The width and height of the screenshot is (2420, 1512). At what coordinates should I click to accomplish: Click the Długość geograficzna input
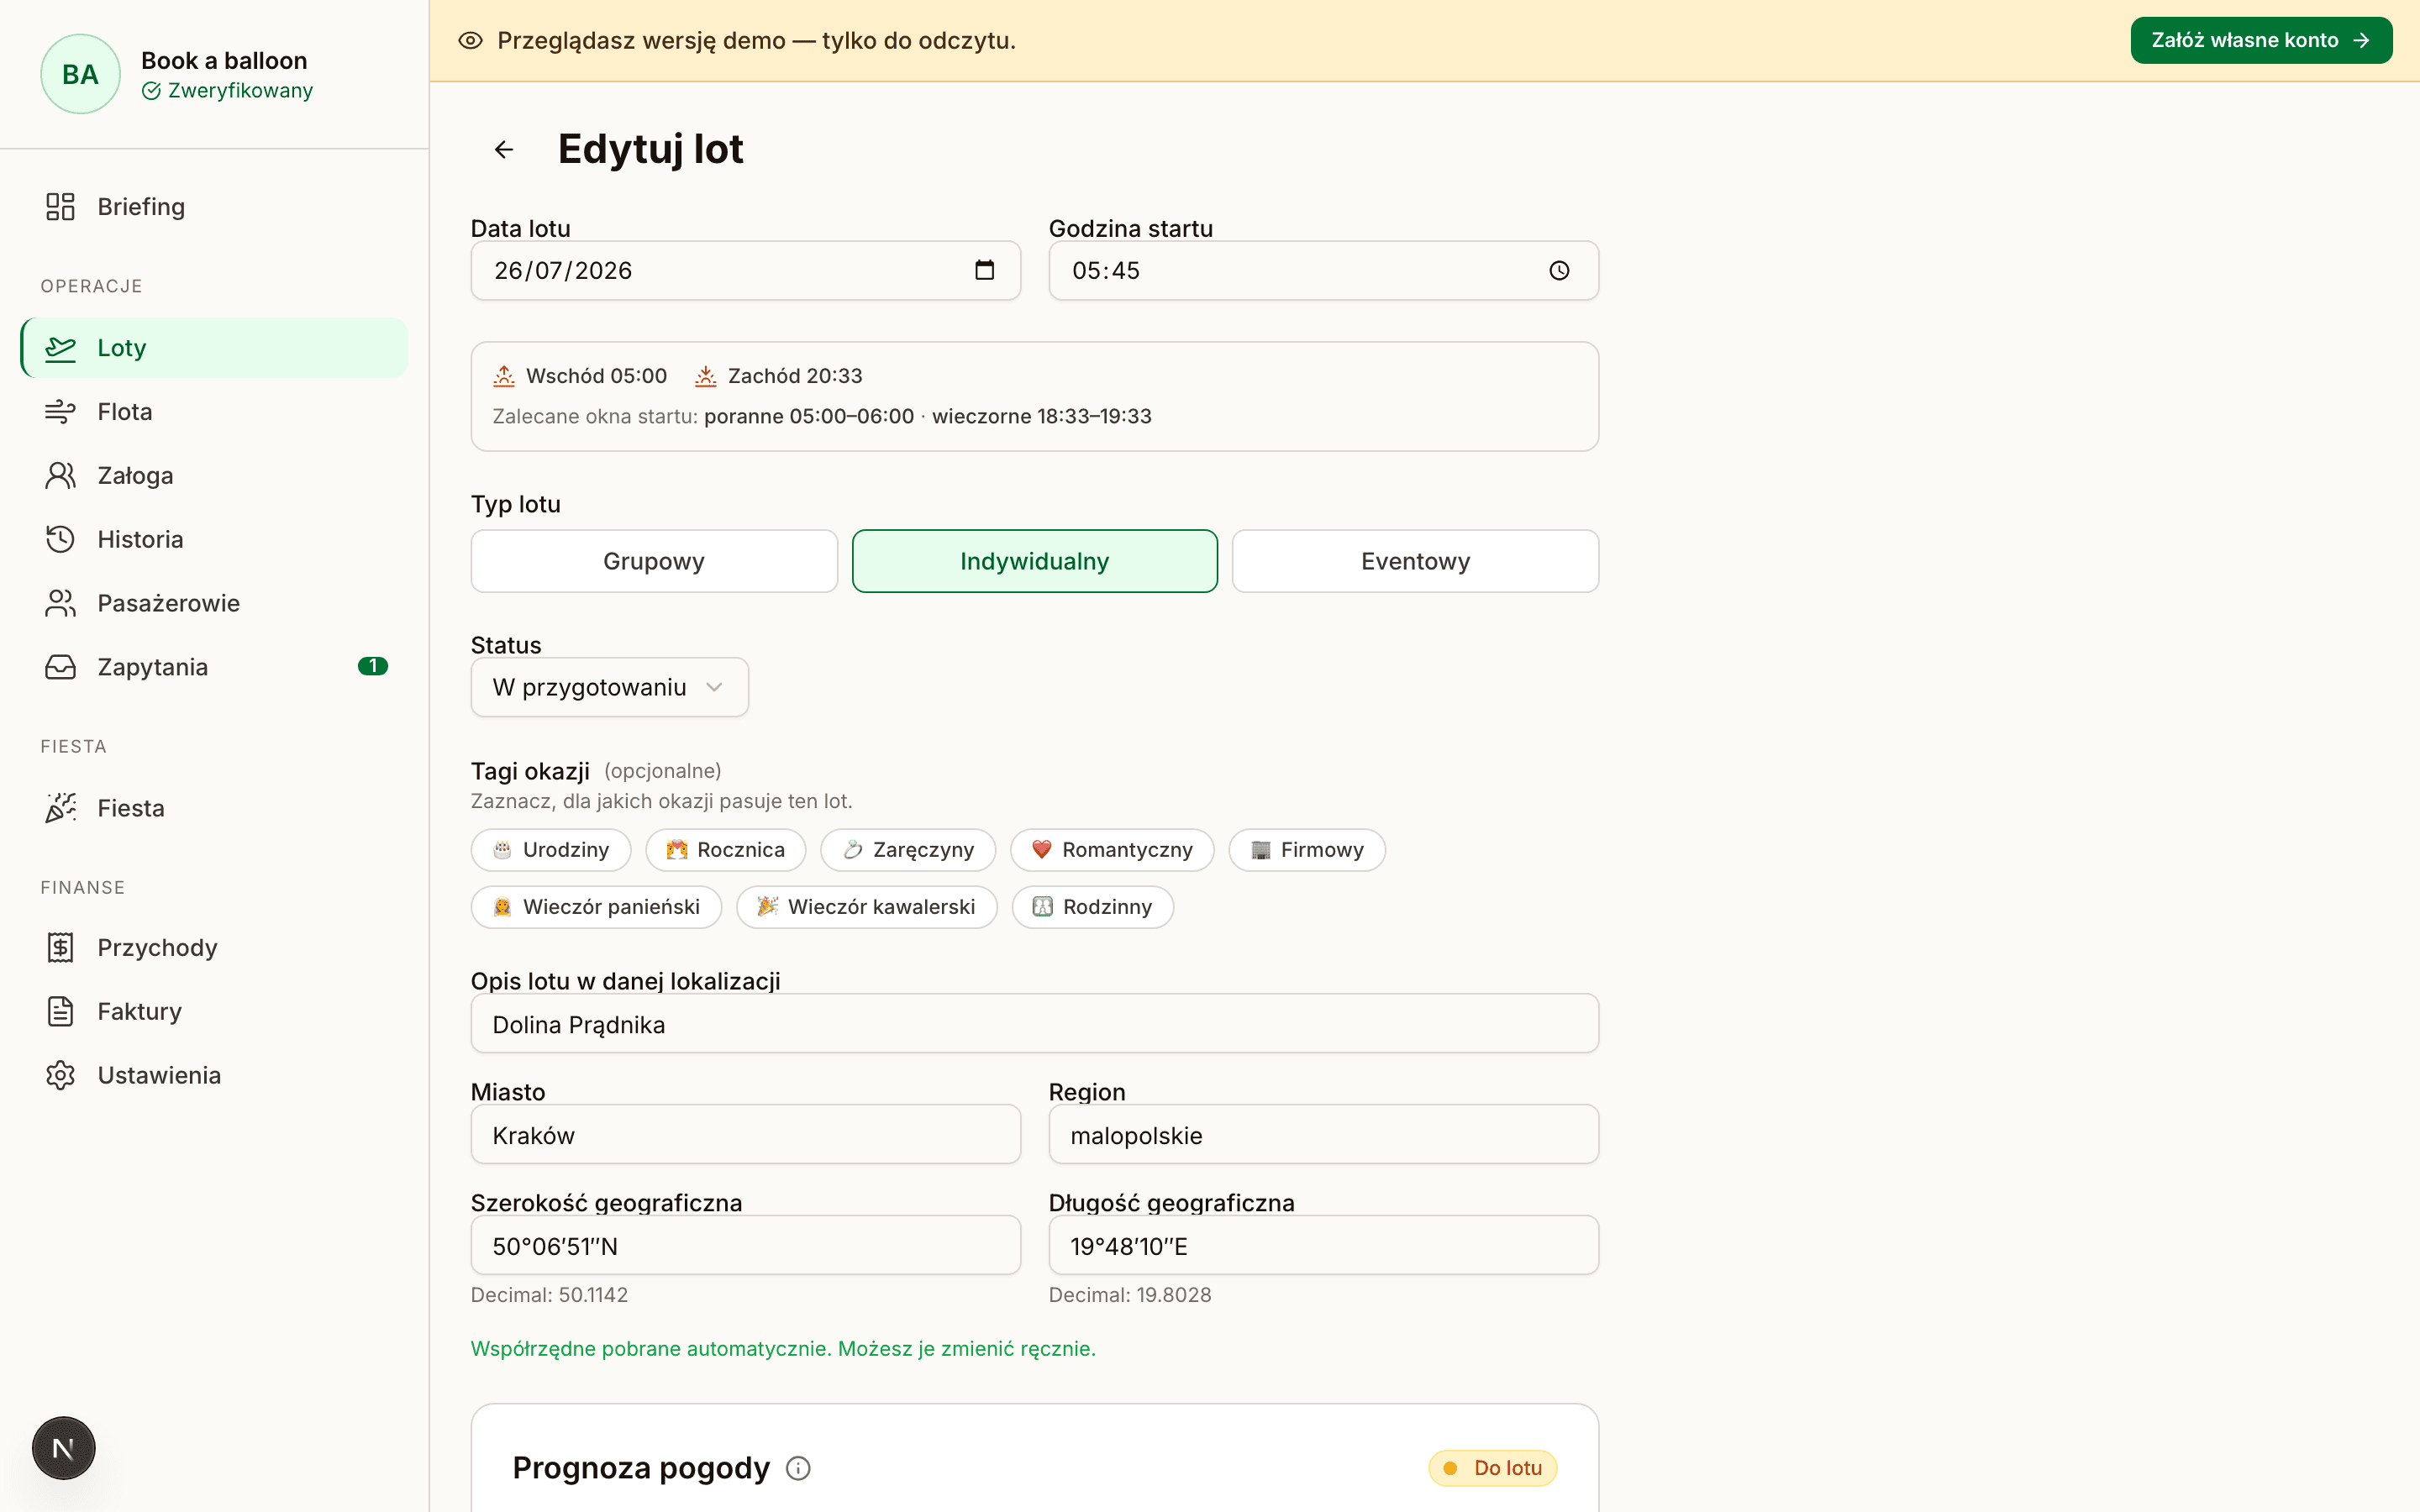[x=1324, y=1246]
